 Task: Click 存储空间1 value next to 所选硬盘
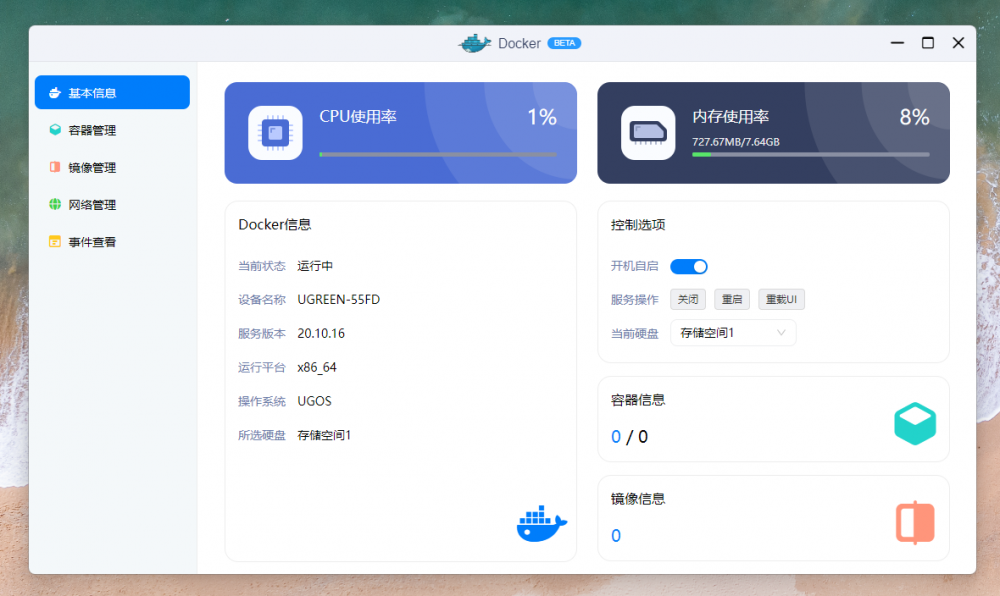(x=324, y=435)
